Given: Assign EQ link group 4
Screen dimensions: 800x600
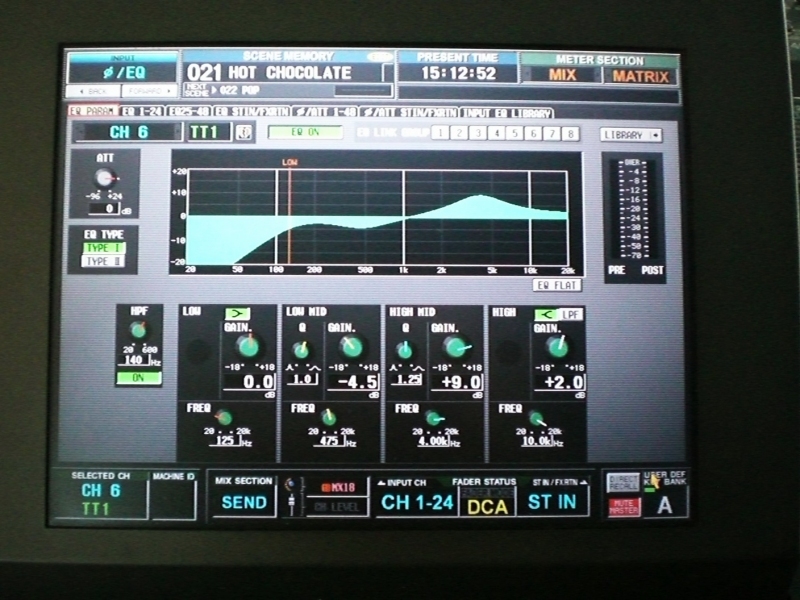Looking at the screenshot, I should pos(496,134).
